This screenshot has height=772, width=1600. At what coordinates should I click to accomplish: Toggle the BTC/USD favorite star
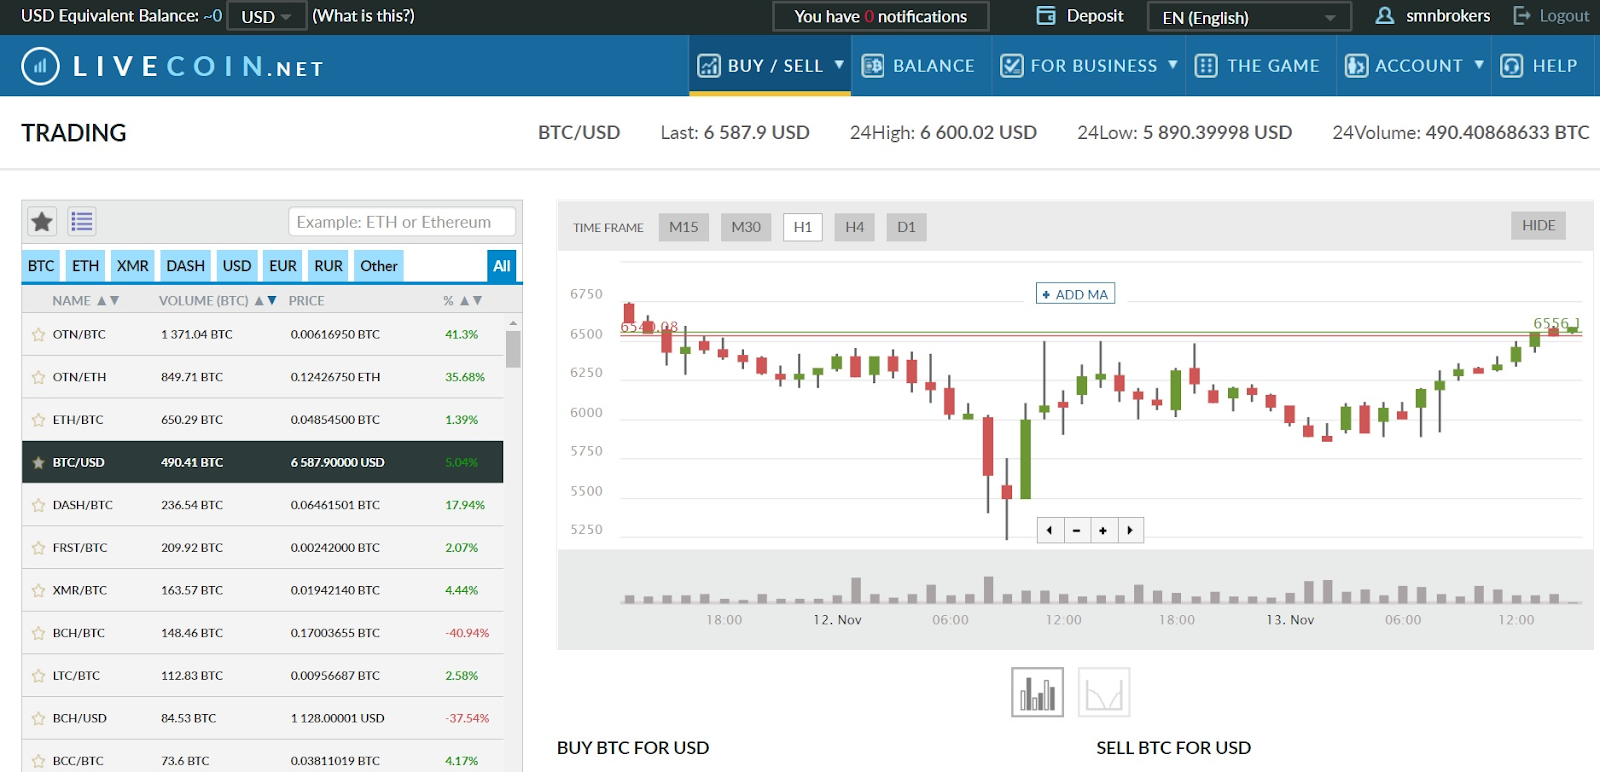[x=38, y=463]
